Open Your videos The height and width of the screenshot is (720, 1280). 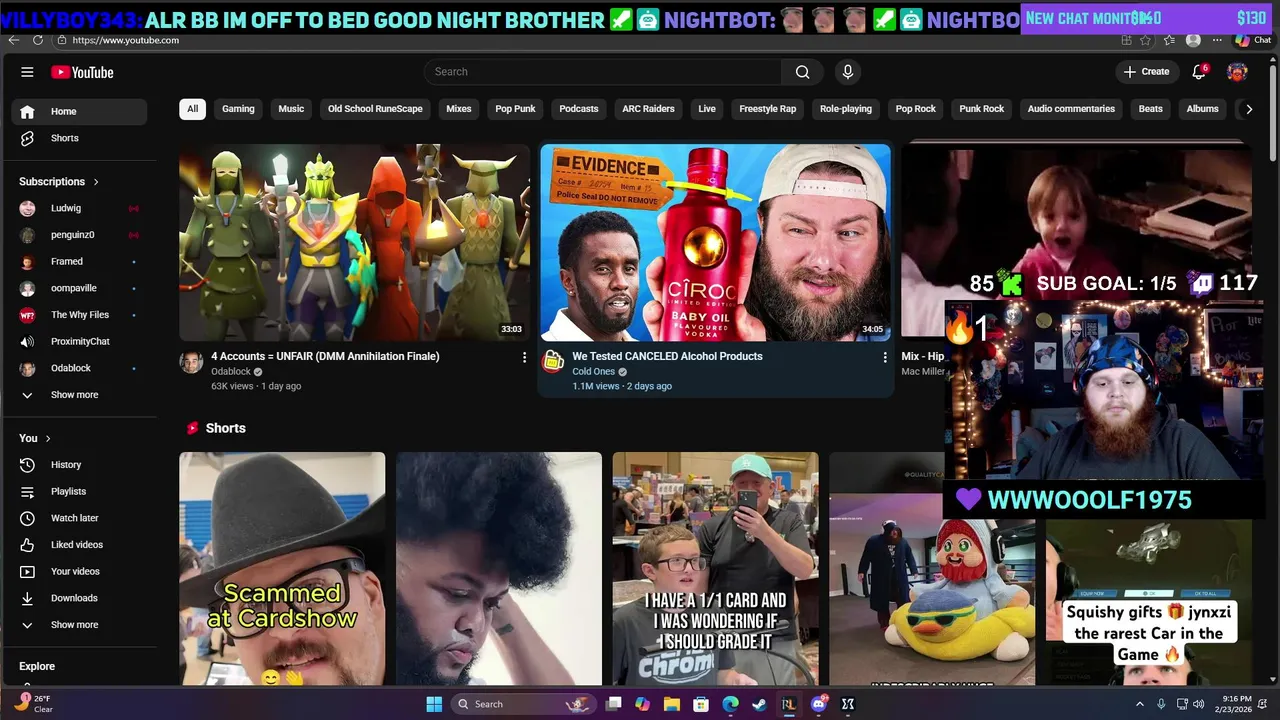[80, 572]
